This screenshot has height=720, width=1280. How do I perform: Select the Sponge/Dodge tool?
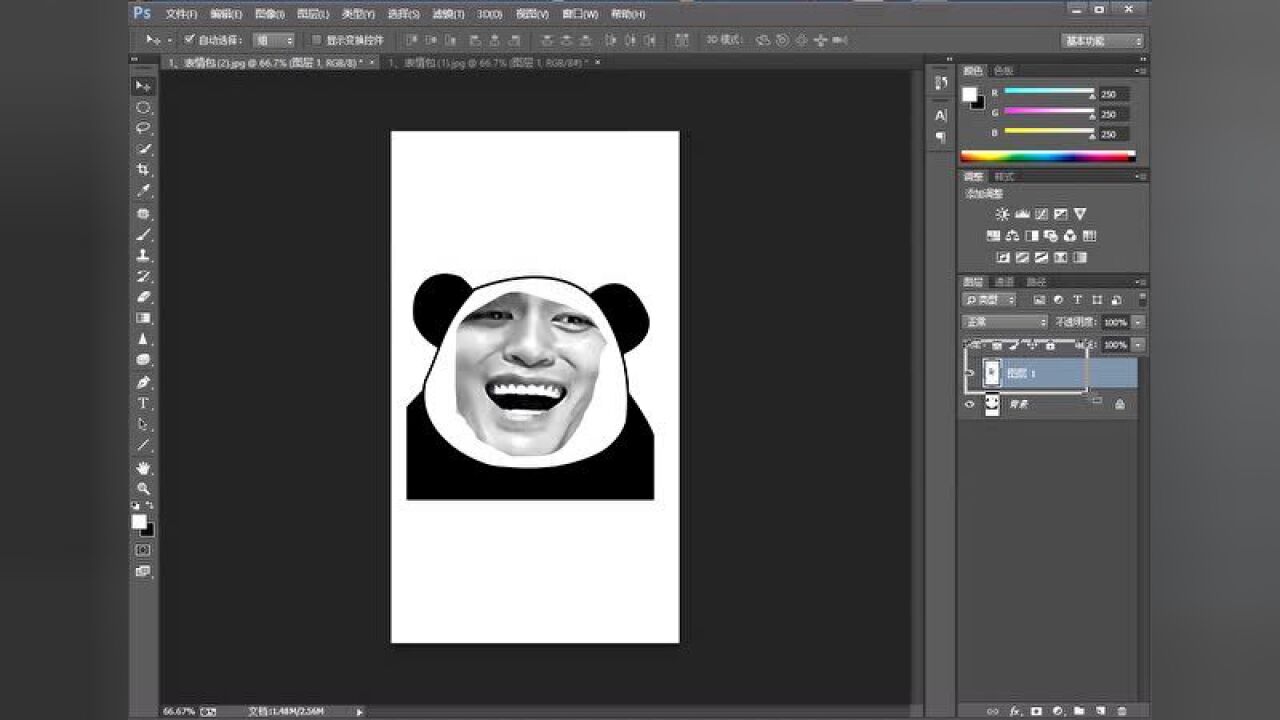(x=143, y=360)
